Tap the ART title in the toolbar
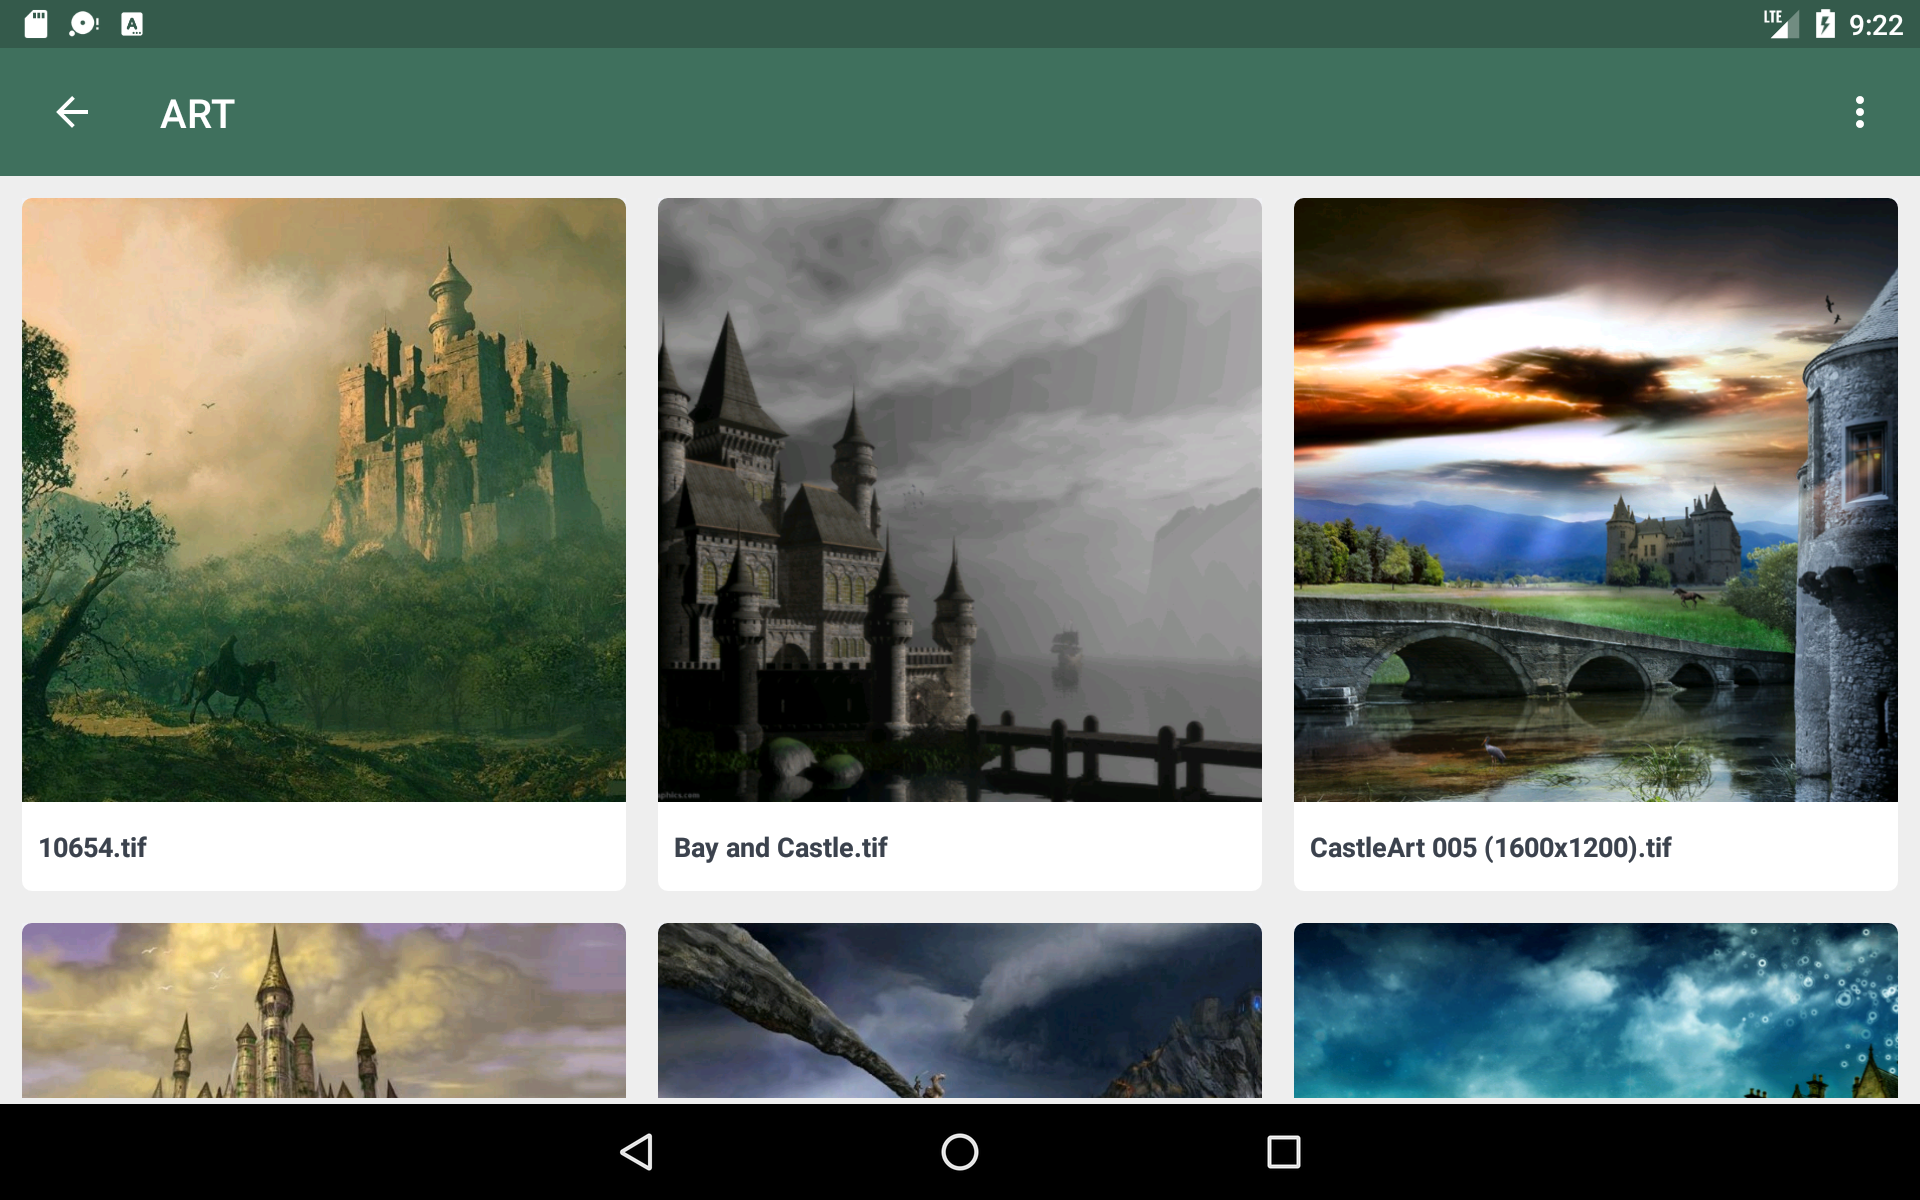The image size is (1920, 1200). pyautogui.click(x=198, y=114)
